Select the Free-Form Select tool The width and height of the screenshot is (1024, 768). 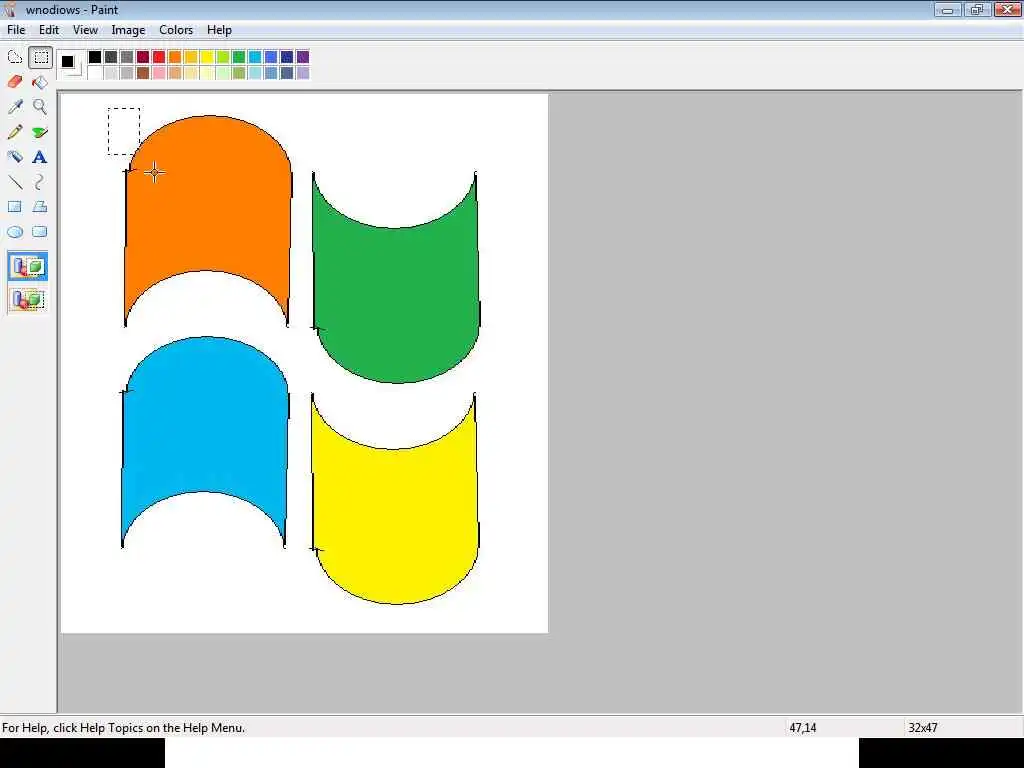[x=15, y=57]
